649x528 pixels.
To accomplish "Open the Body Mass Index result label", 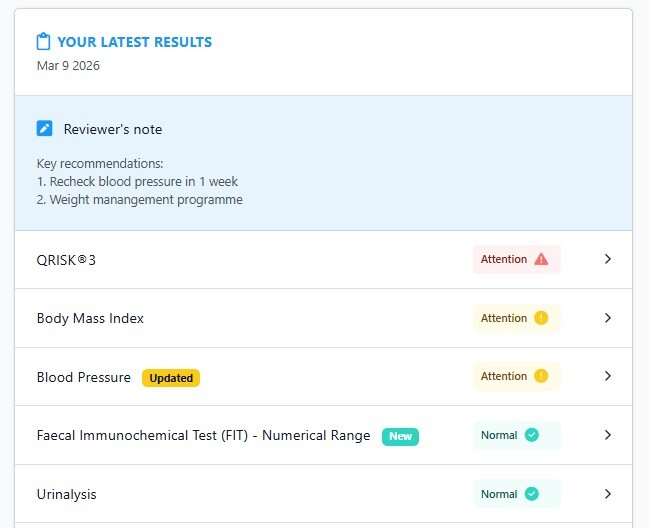I will (90, 318).
